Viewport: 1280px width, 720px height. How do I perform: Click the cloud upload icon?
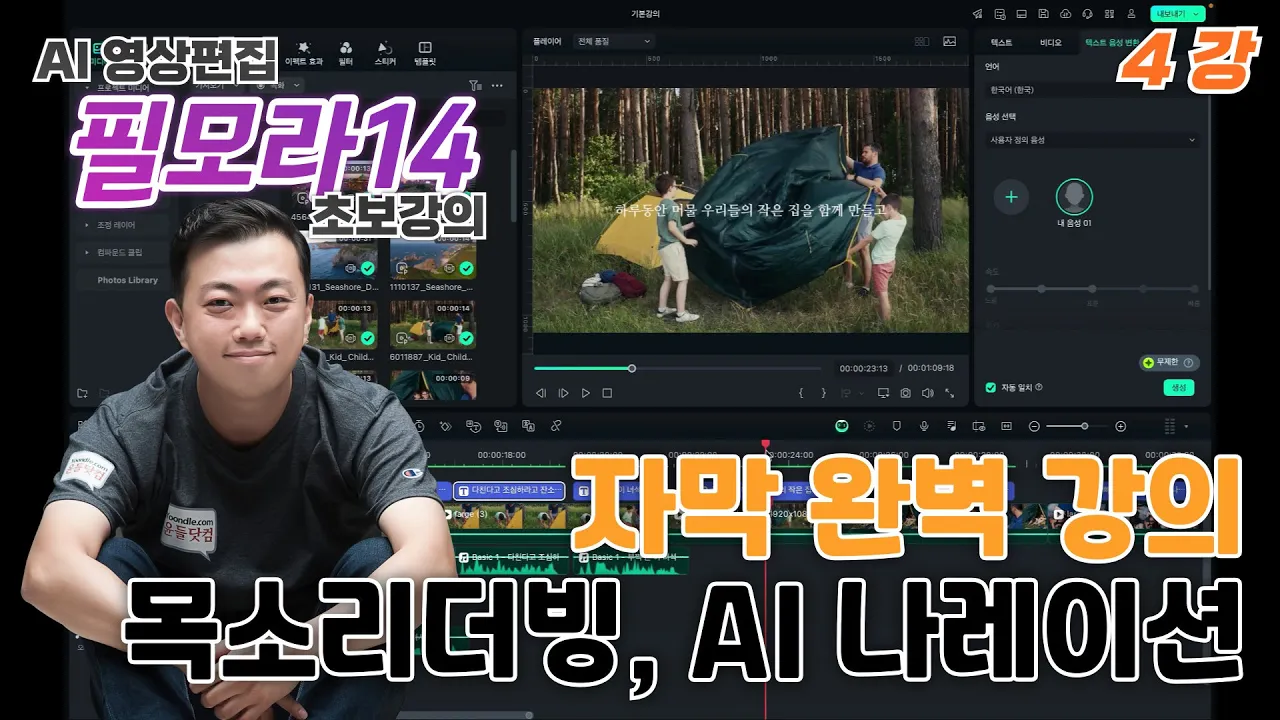click(1065, 14)
